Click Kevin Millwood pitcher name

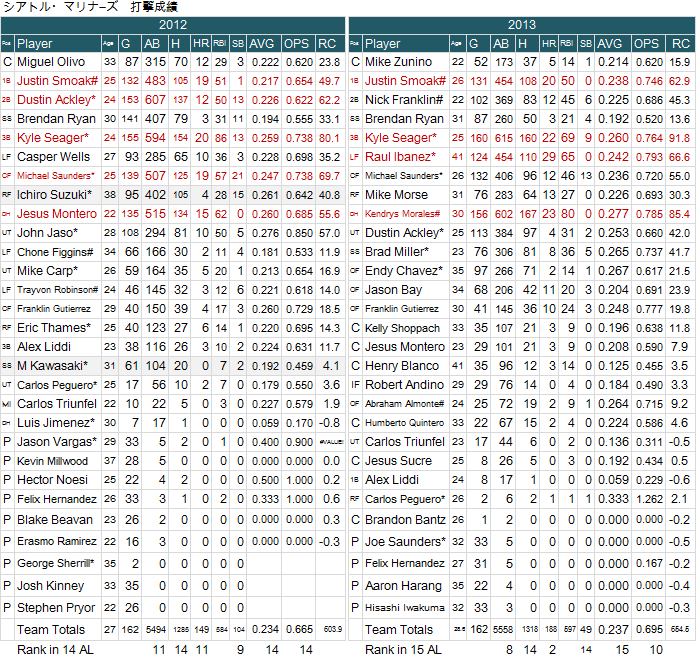[x=52, y=461]
